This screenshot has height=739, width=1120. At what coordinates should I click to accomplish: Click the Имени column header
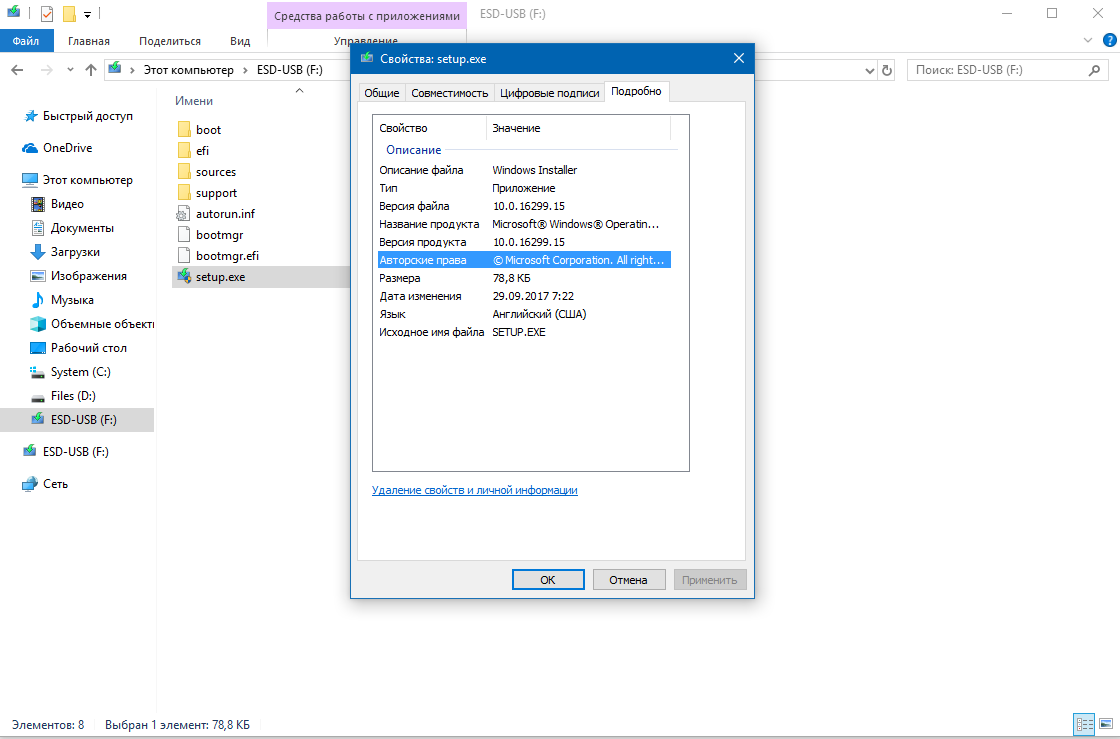click(x=194, y=101)
